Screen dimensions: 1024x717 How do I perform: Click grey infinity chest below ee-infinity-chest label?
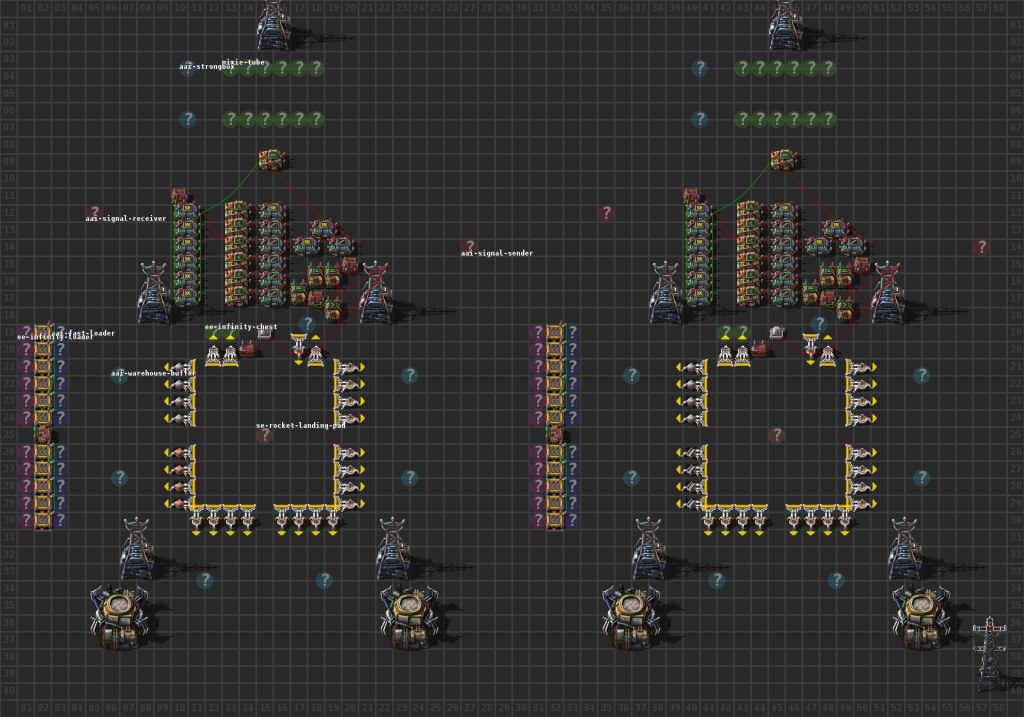point(264,334)
